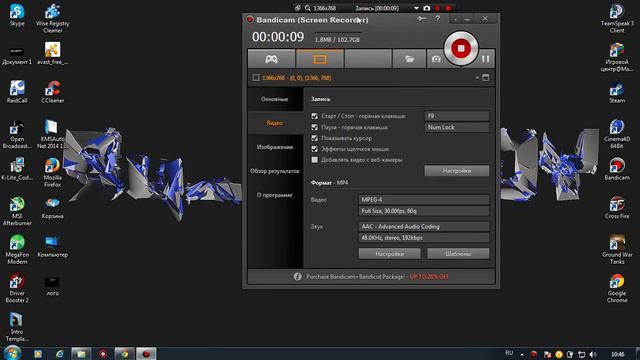640x360 pixels.
Task: Click the move handle icon on top recording bar
Action: [298, 8]
